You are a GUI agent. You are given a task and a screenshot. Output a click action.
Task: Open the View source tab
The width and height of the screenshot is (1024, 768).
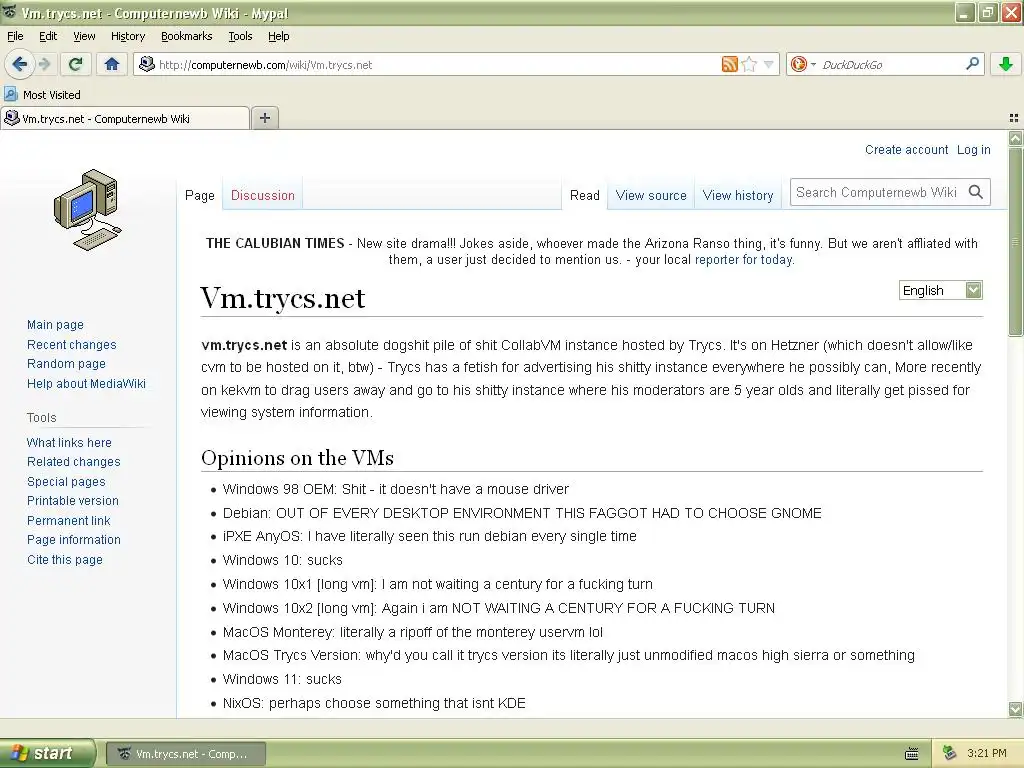tap(651, 195)
